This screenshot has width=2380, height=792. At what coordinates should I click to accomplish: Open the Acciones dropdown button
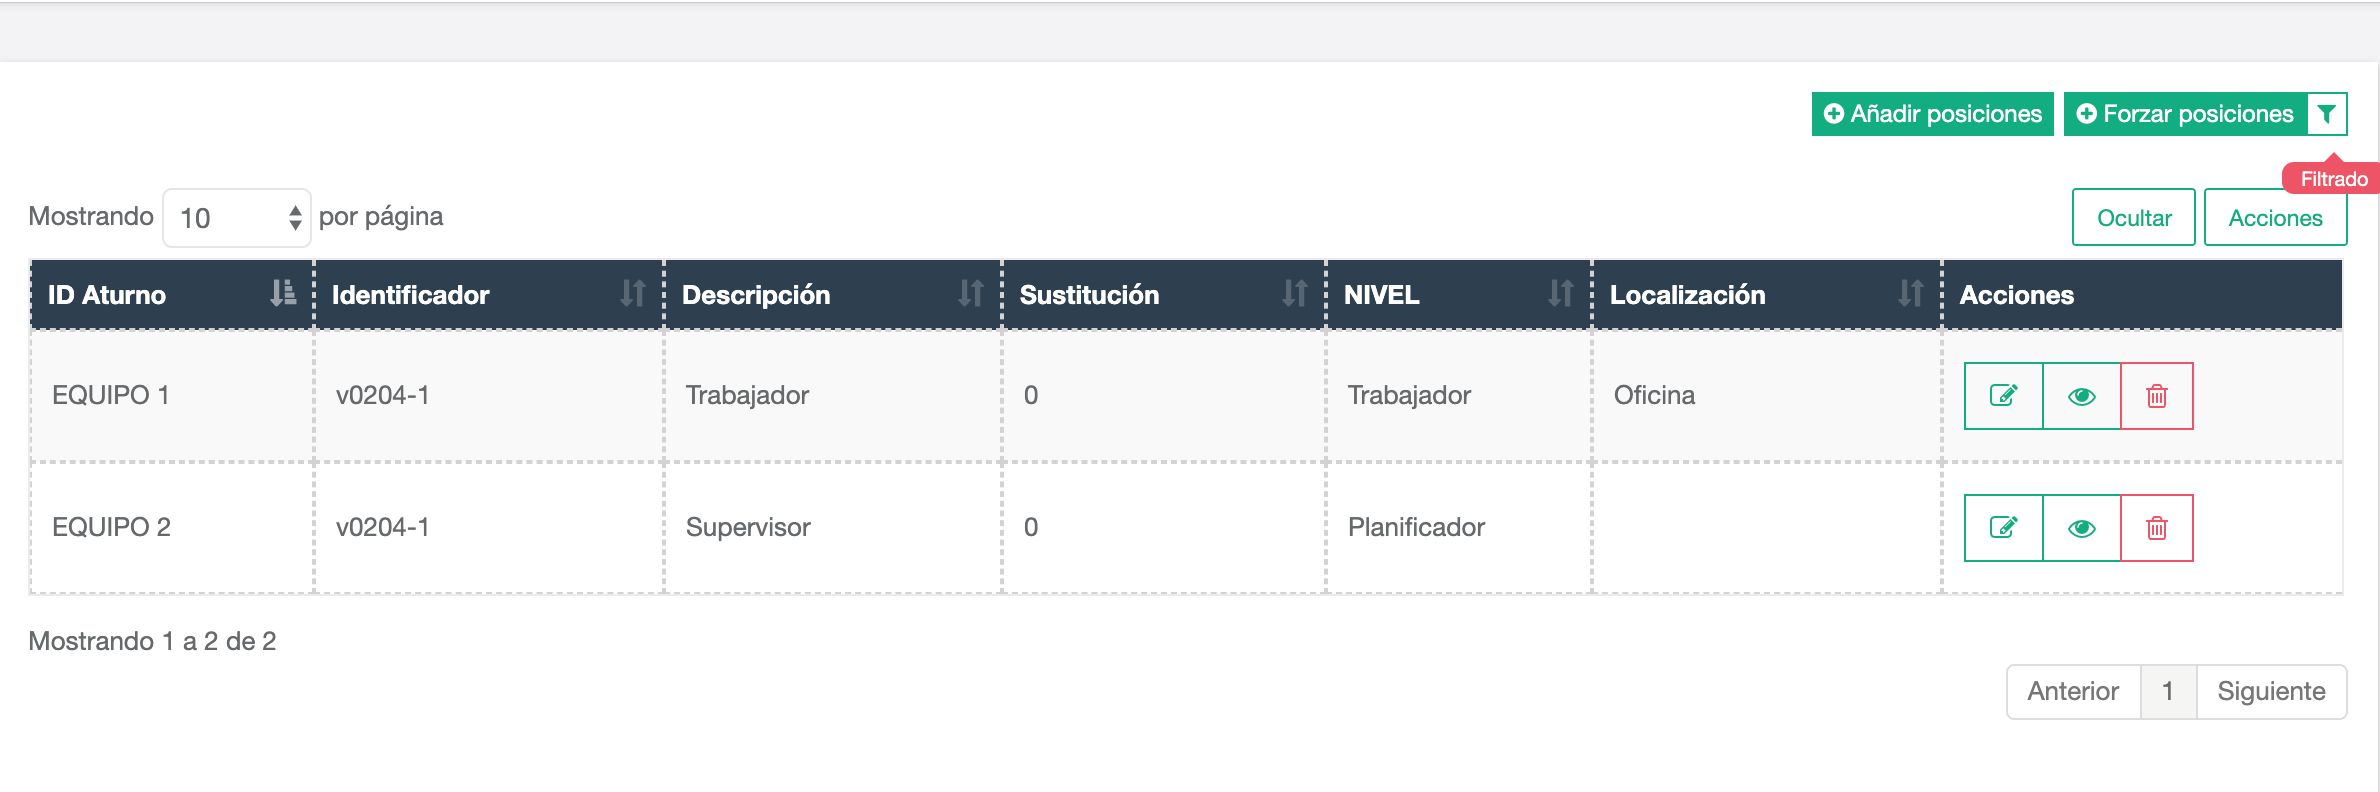2275,218
